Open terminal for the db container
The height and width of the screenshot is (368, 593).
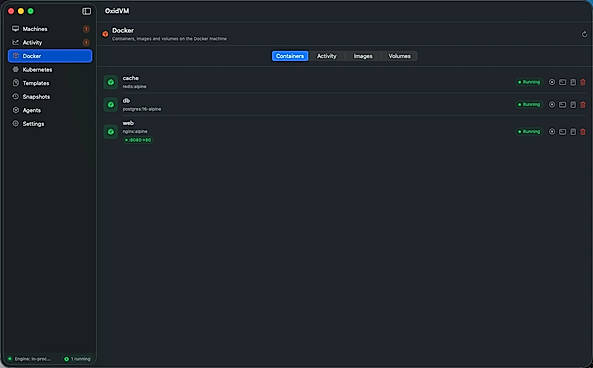pos(562,104)
